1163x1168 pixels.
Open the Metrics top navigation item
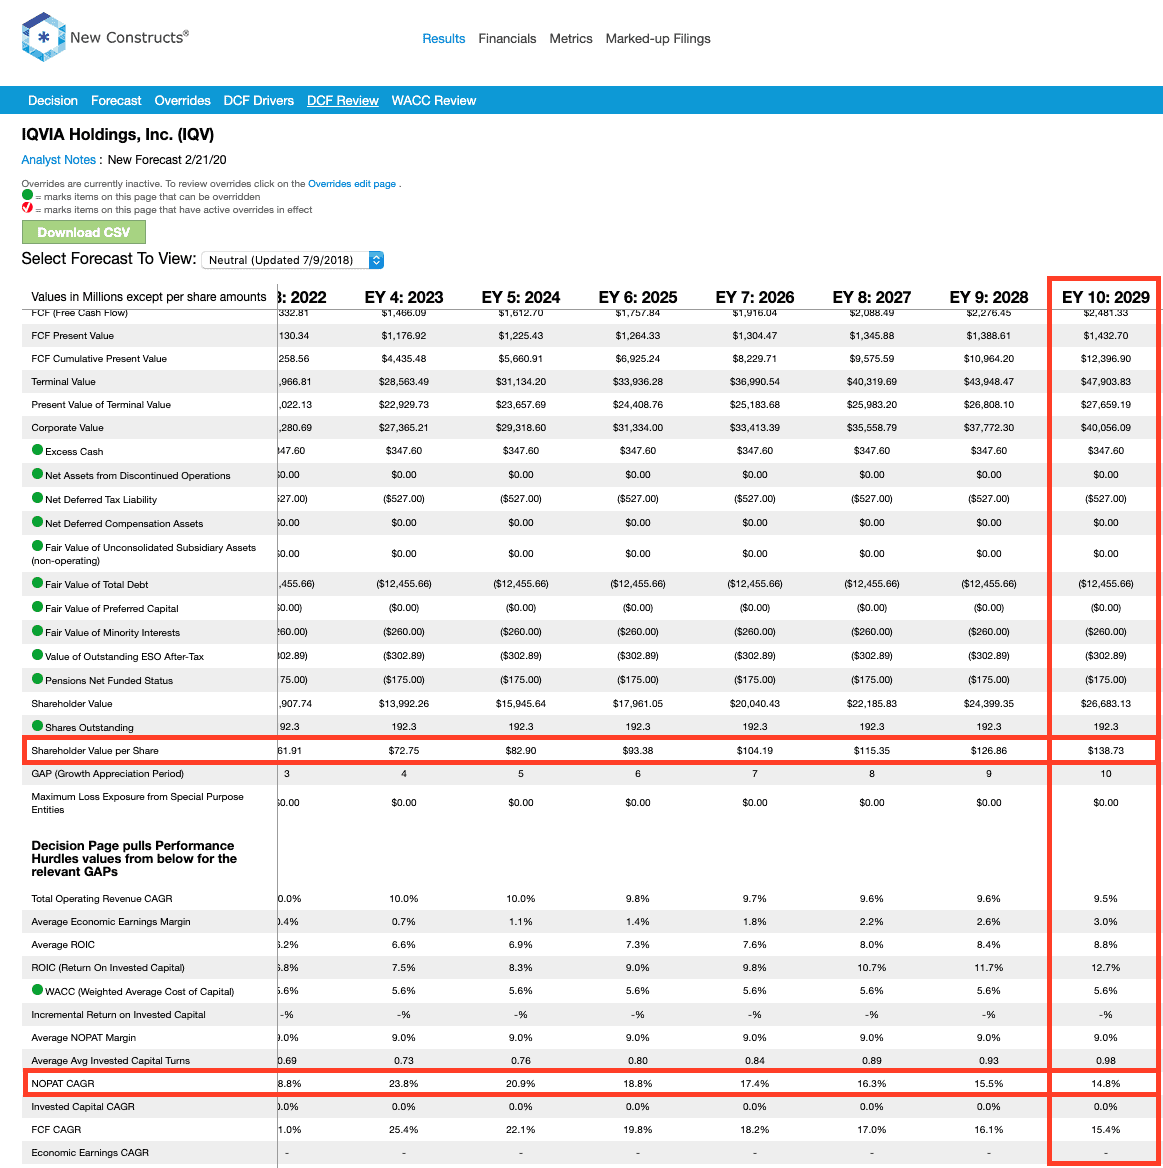[571, 39]
